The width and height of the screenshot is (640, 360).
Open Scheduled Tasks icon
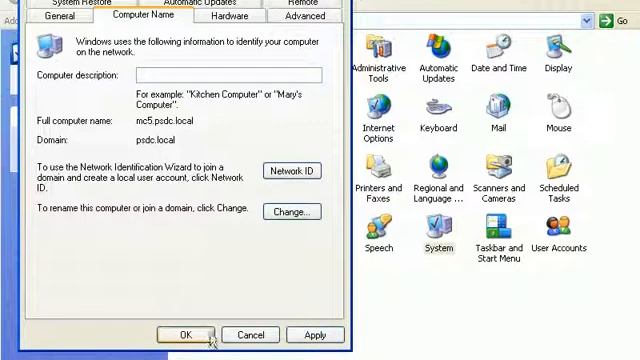(558, 179)
